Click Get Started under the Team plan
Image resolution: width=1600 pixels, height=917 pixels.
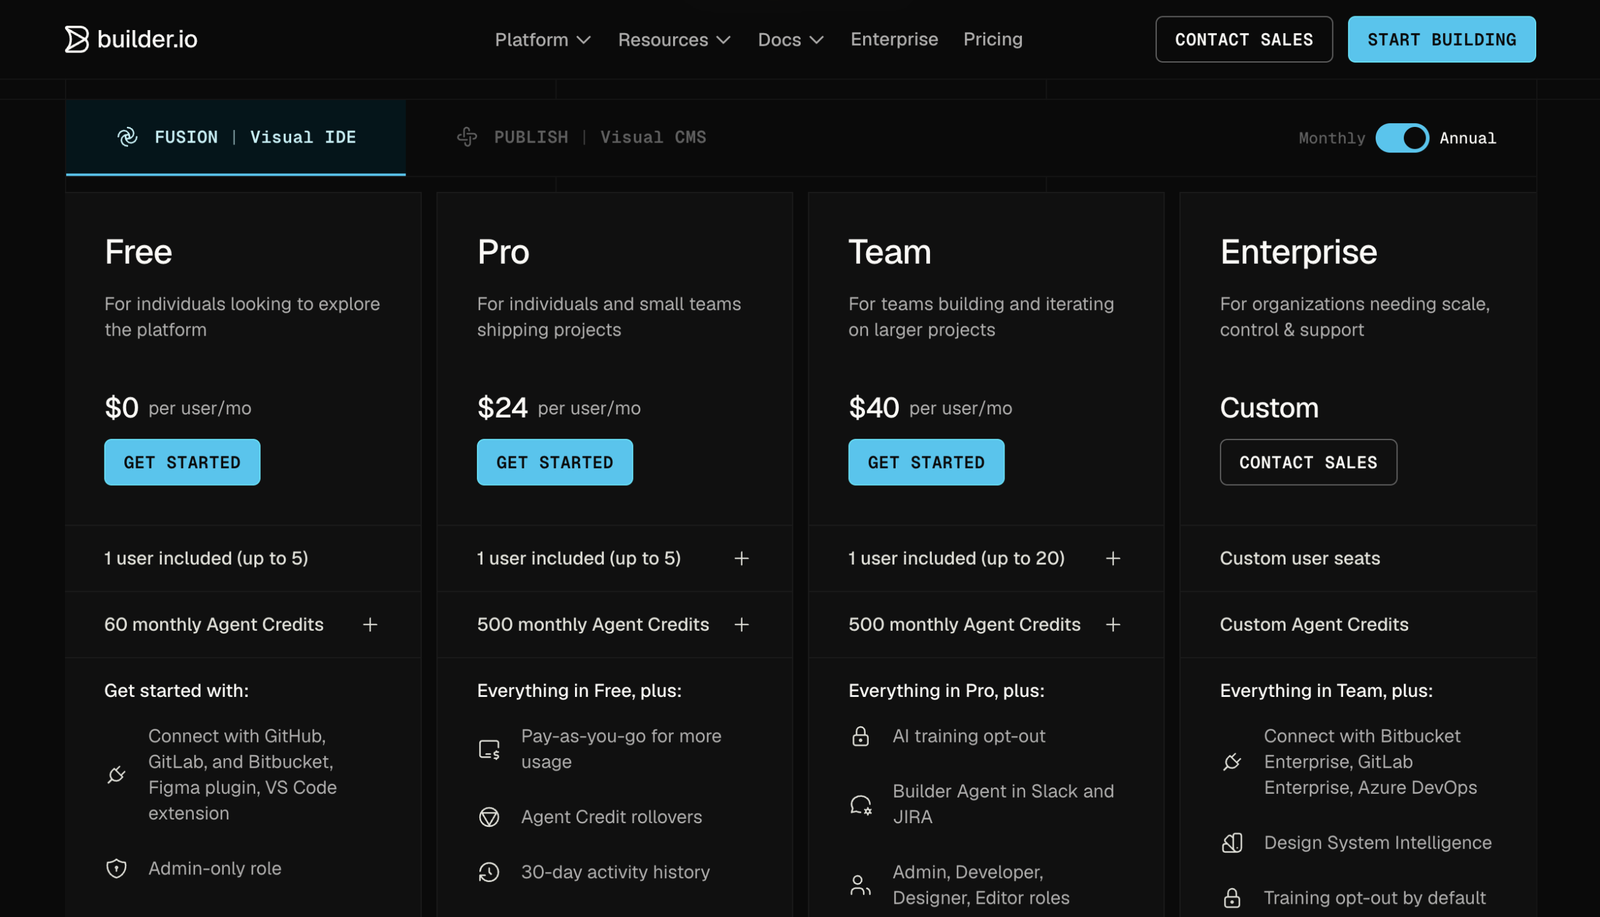926,462
